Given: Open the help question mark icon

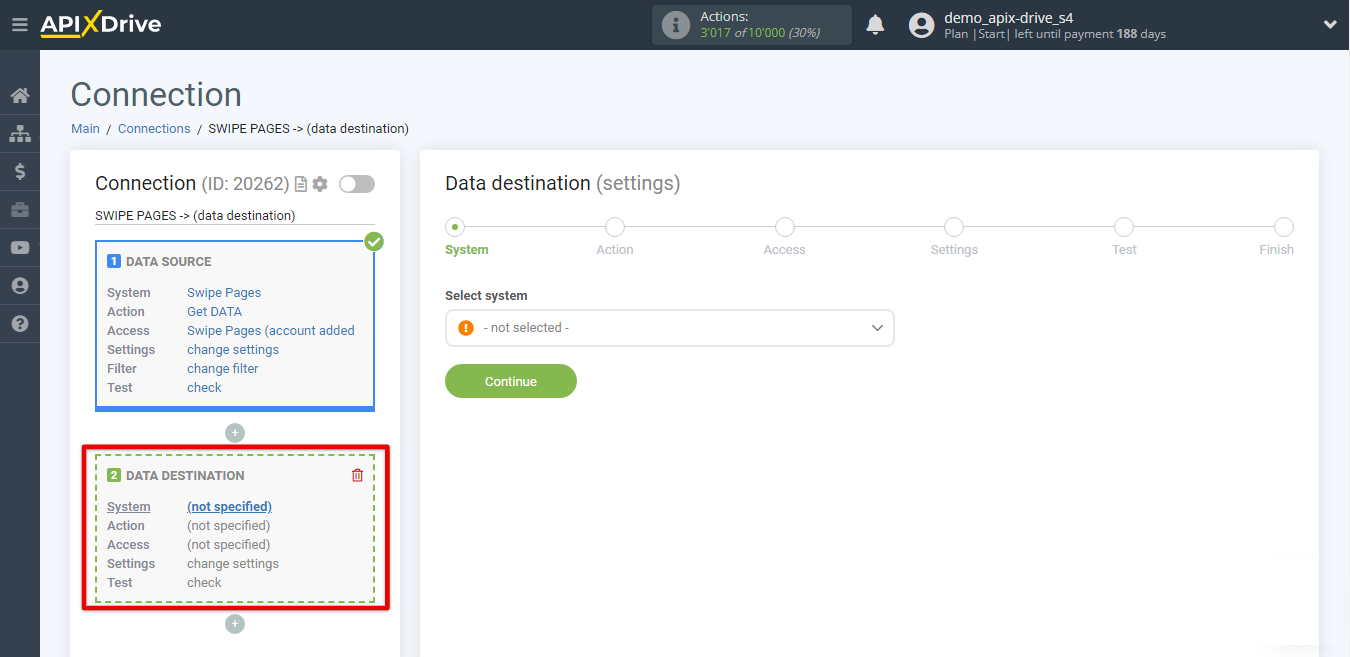Looking at the screenshot, I should [x=20, y=324].
